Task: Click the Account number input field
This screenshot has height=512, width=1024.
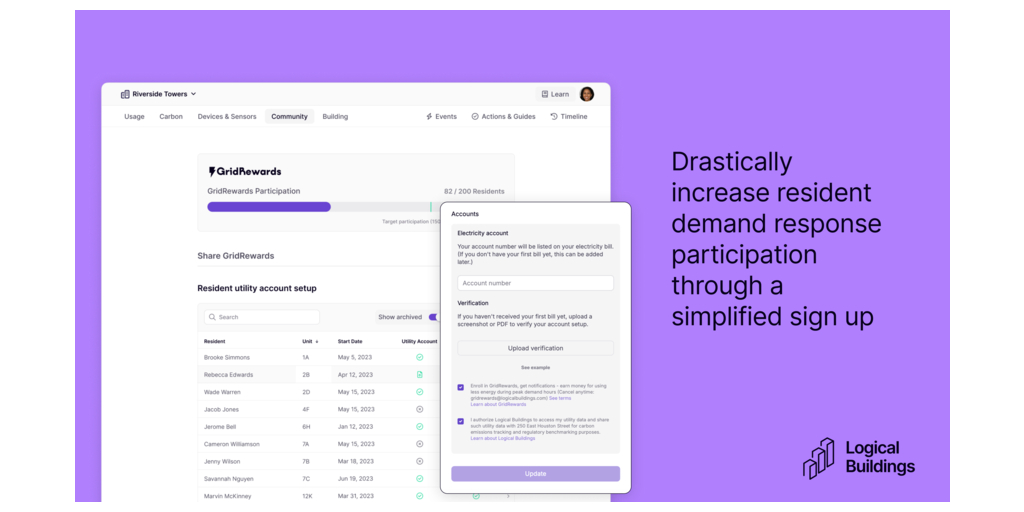Action: [x=535, y=283]
